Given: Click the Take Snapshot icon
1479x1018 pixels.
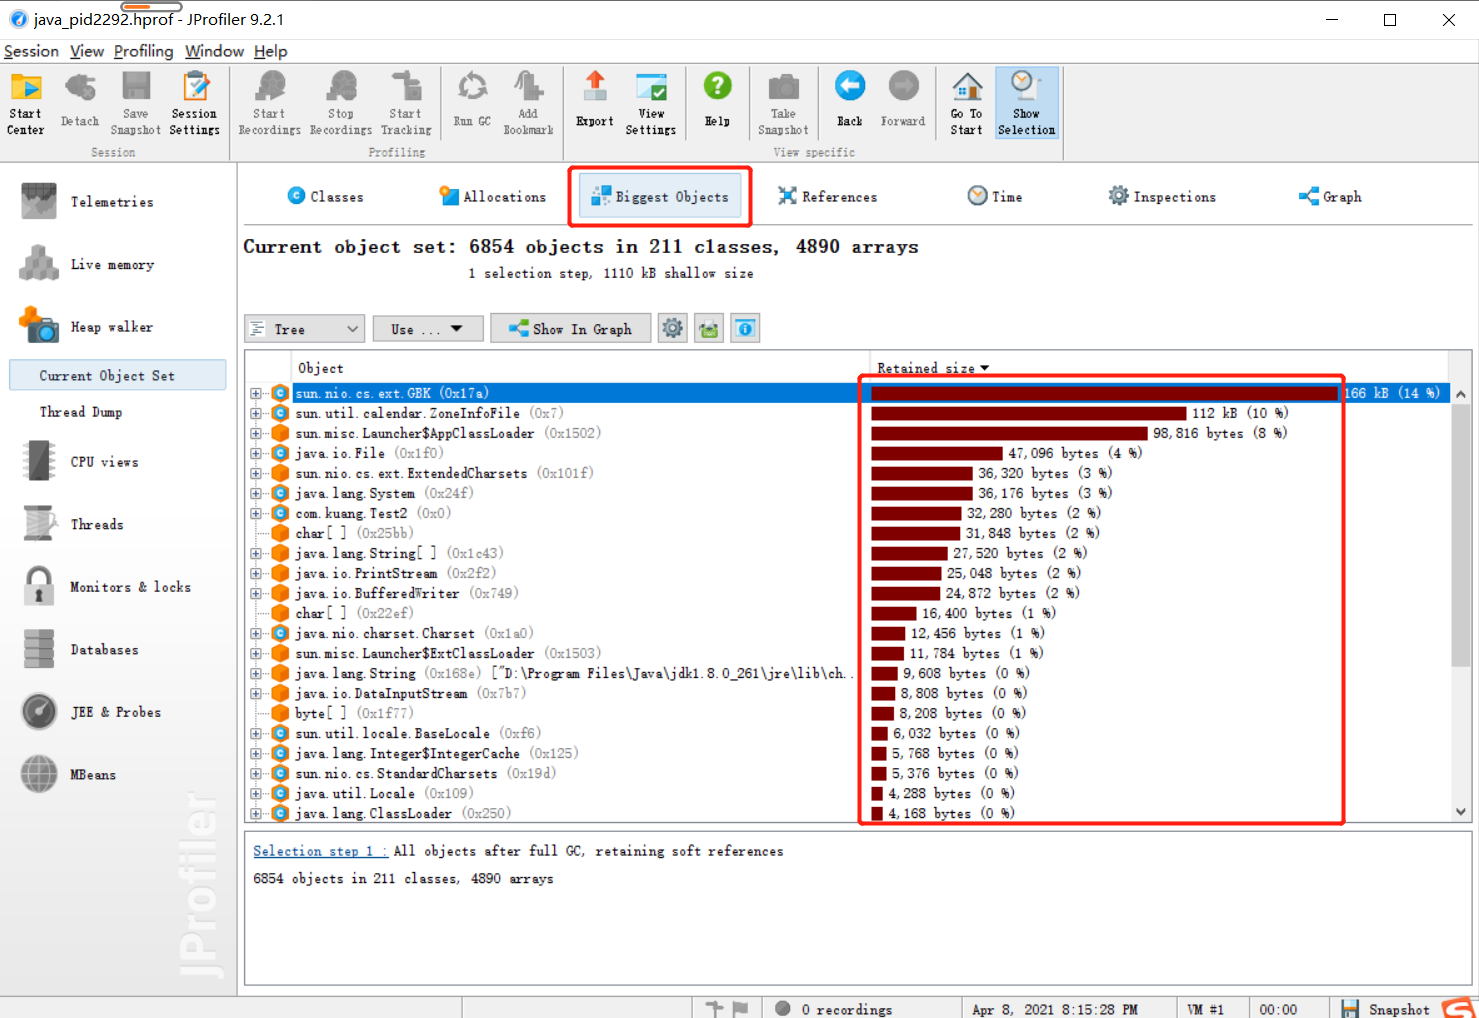Looking at the screenshot, I should (x=783, y=103).
